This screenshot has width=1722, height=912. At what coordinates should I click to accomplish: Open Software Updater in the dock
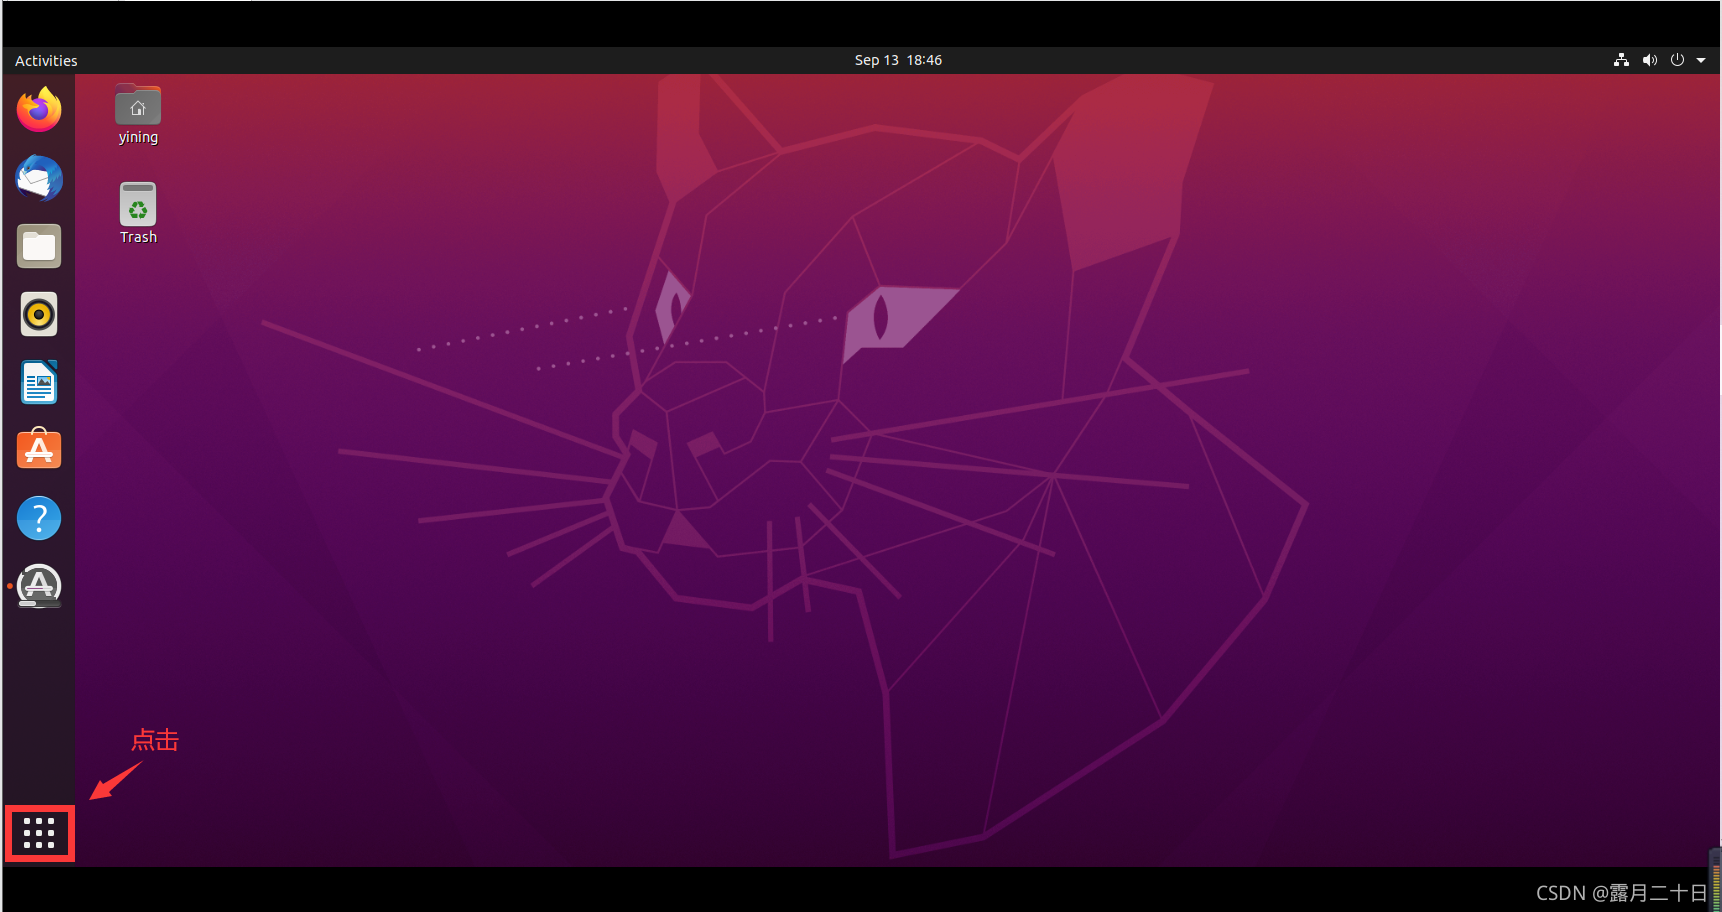coord(39,586)
